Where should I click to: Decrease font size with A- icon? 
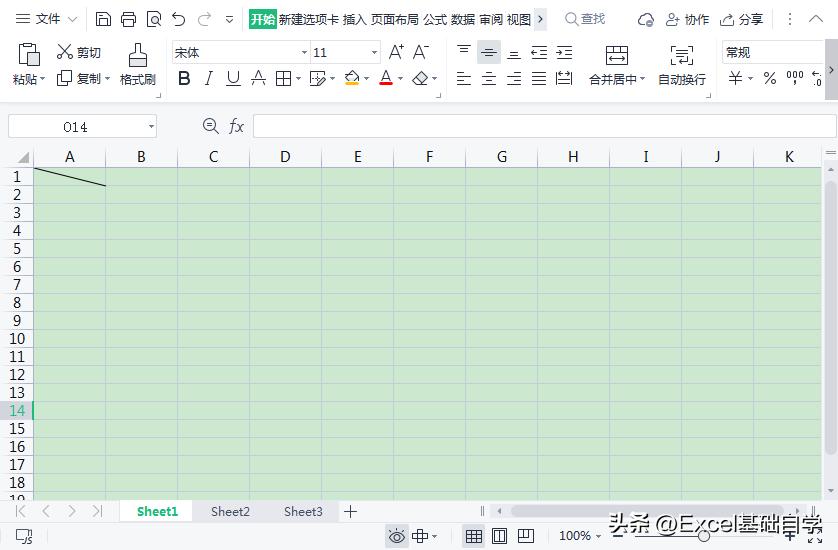coord(421,52)
